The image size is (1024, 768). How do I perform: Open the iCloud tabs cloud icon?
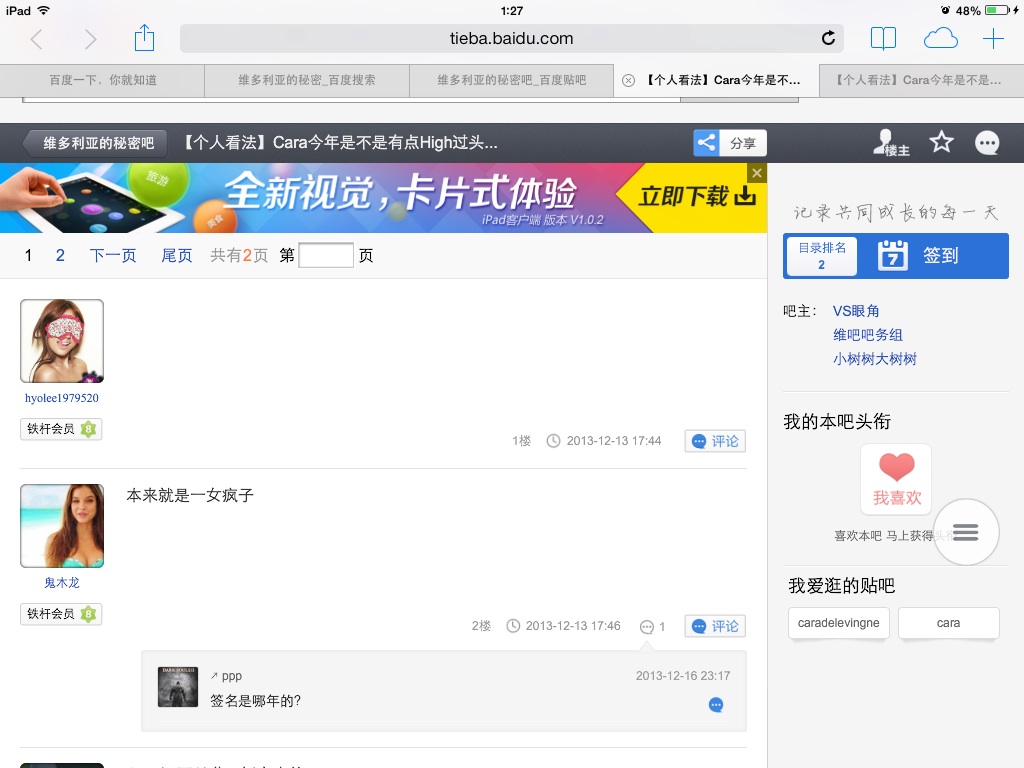(940, 39)
